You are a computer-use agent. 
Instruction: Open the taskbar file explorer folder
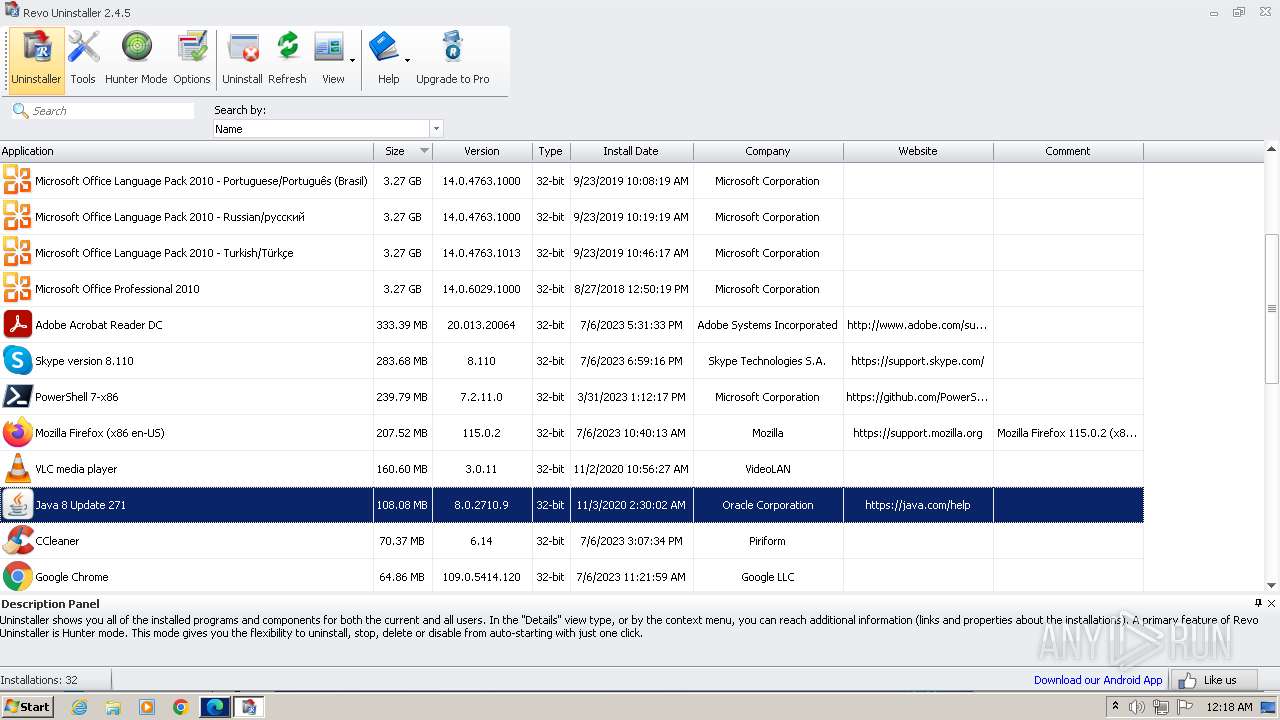click(113, 707)
